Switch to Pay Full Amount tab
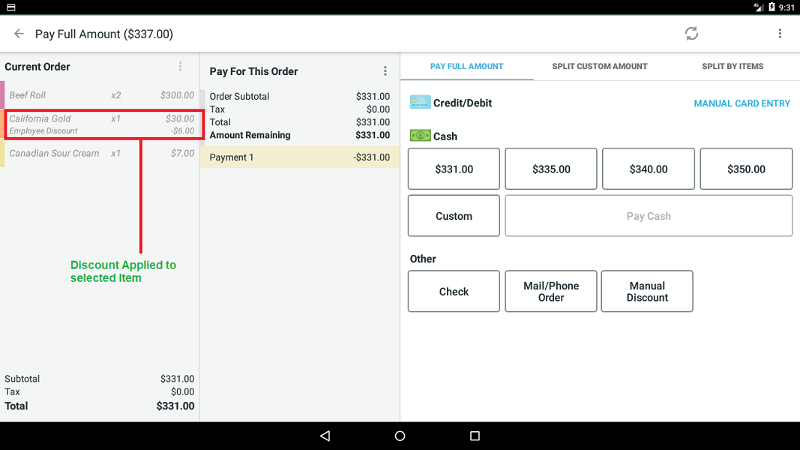Image resolution: width=800 pixels, height=450 pixels. (x=466, y=66)
